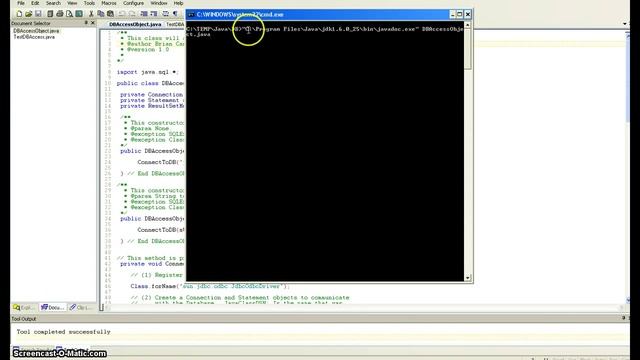Click the 'import java.sql.*;' code line
Viewport: 640px width, 360px height.
click(x=147, y=72)
